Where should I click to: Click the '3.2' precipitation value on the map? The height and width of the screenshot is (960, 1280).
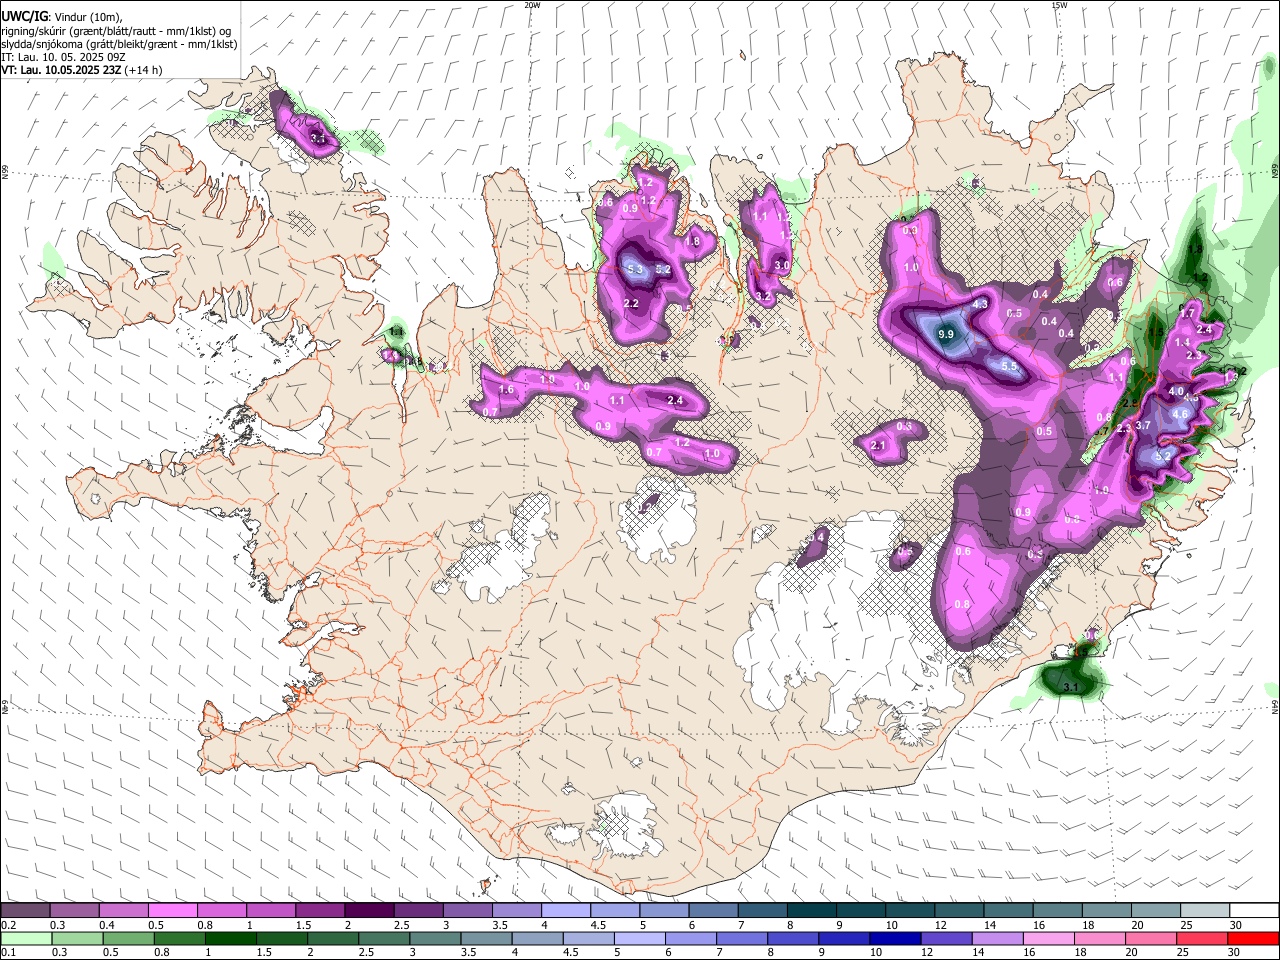(763, 297)
